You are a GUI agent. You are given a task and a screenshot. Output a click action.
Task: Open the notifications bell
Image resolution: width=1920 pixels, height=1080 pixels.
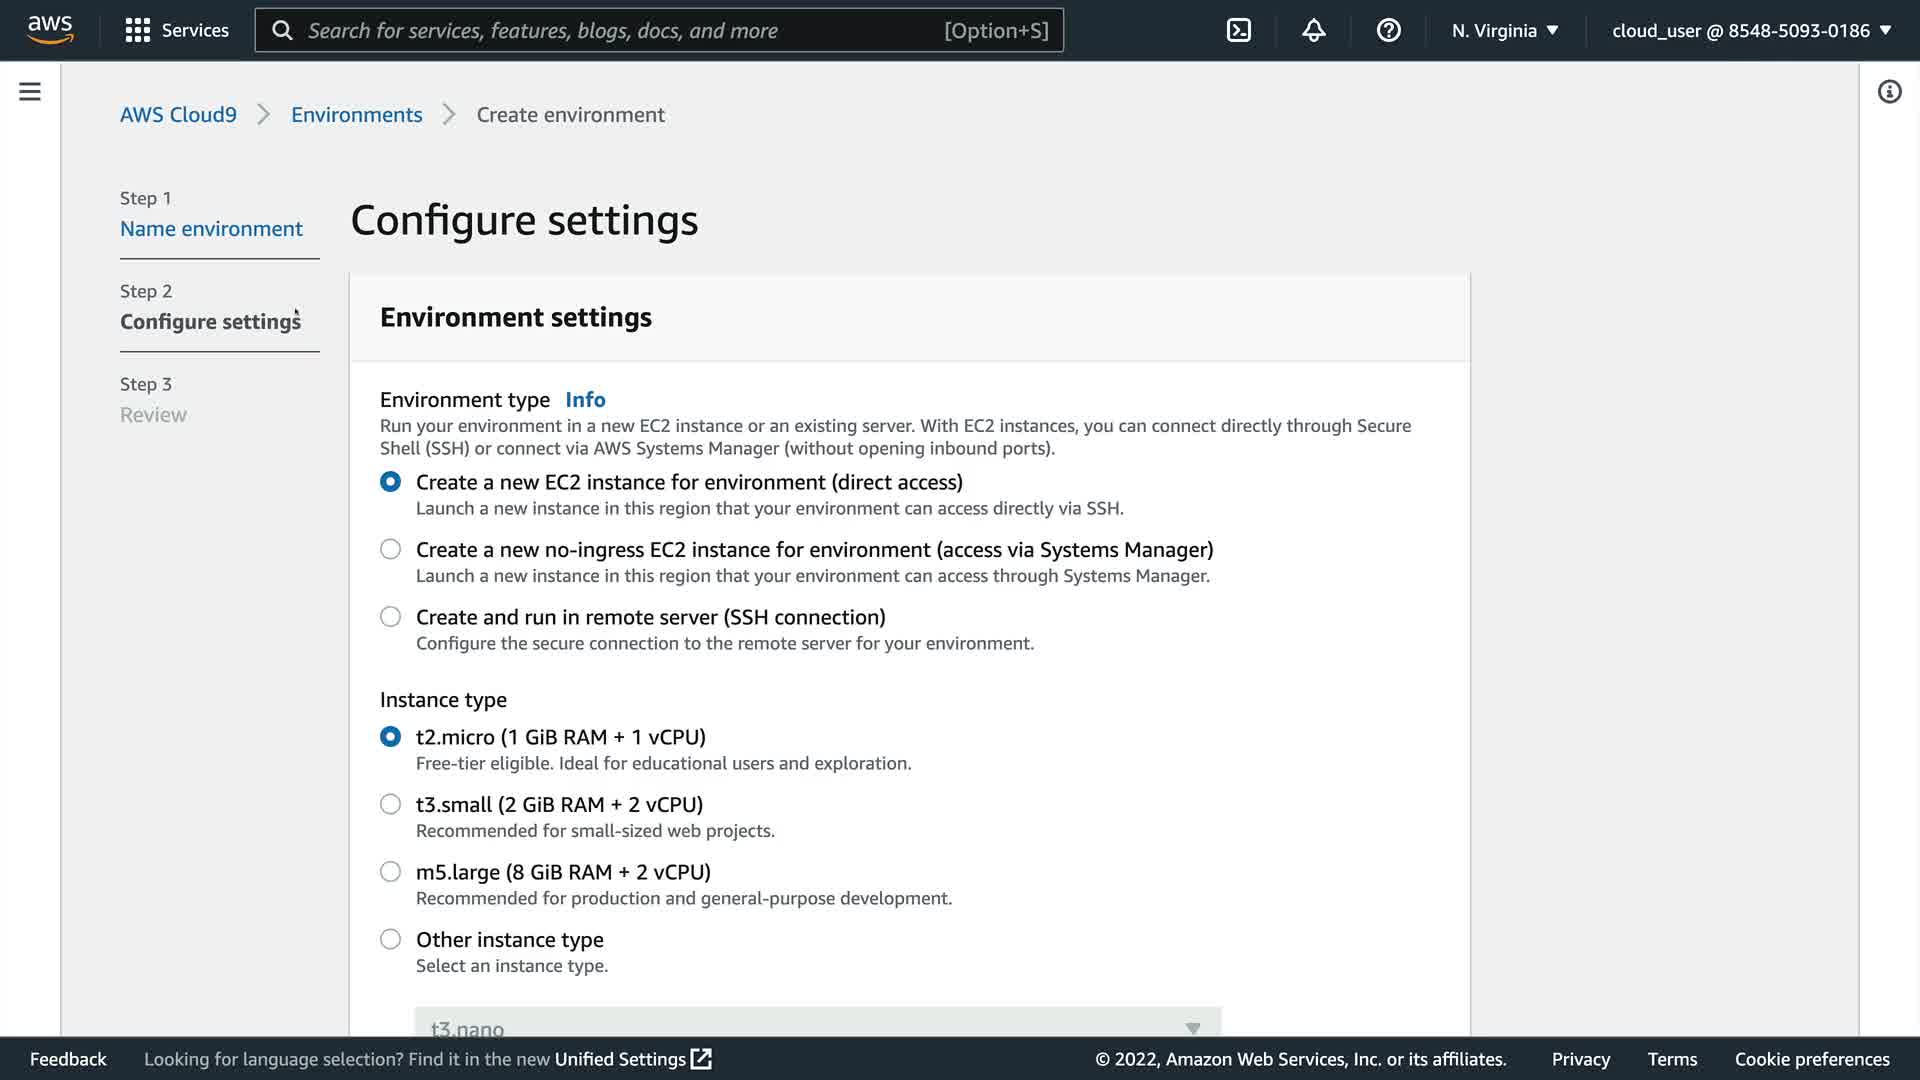pos(1313,30)
